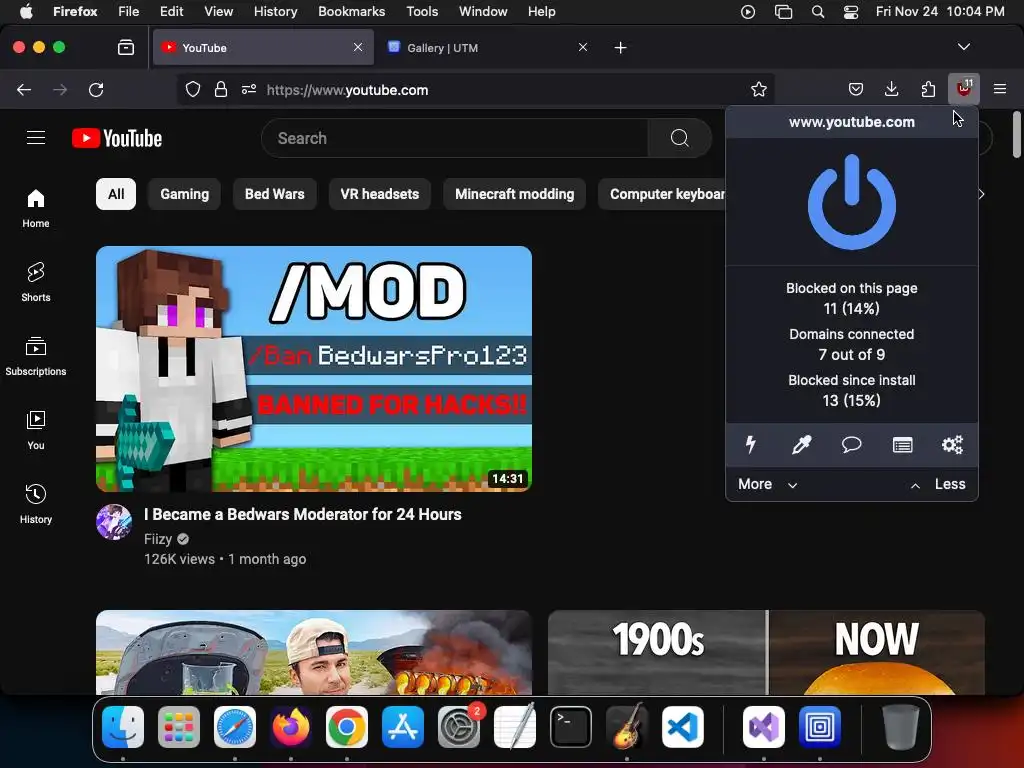Click uBlock Origin toolbar extension icon
Viewport: 1024px width, 768px height.
tap(964, 89)
